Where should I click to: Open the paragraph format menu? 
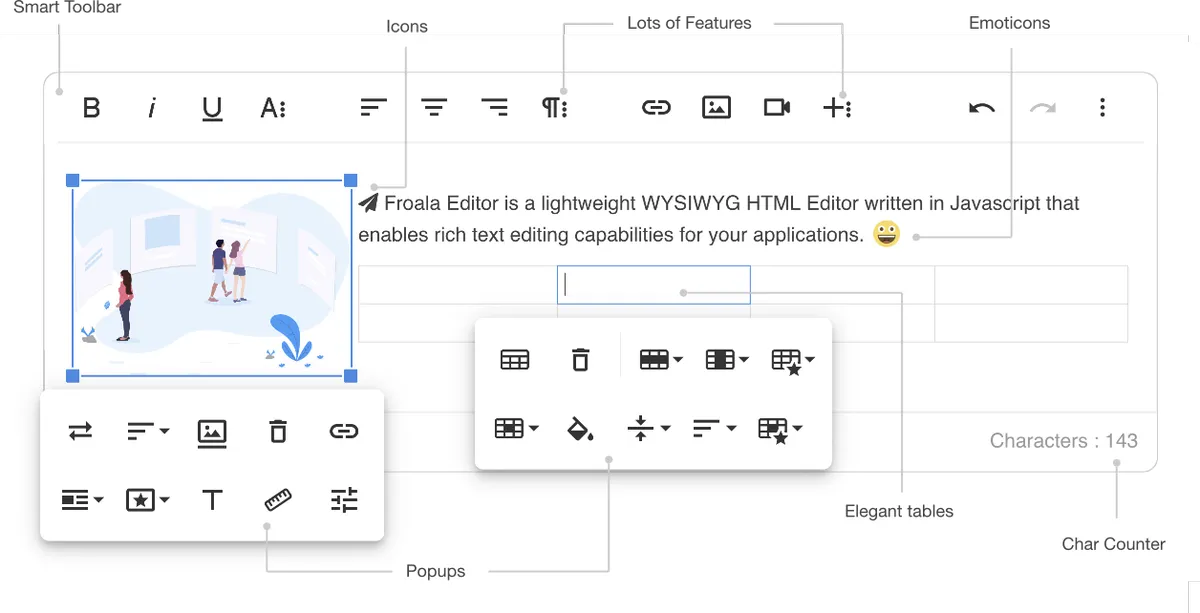click(x=556, y=107)
